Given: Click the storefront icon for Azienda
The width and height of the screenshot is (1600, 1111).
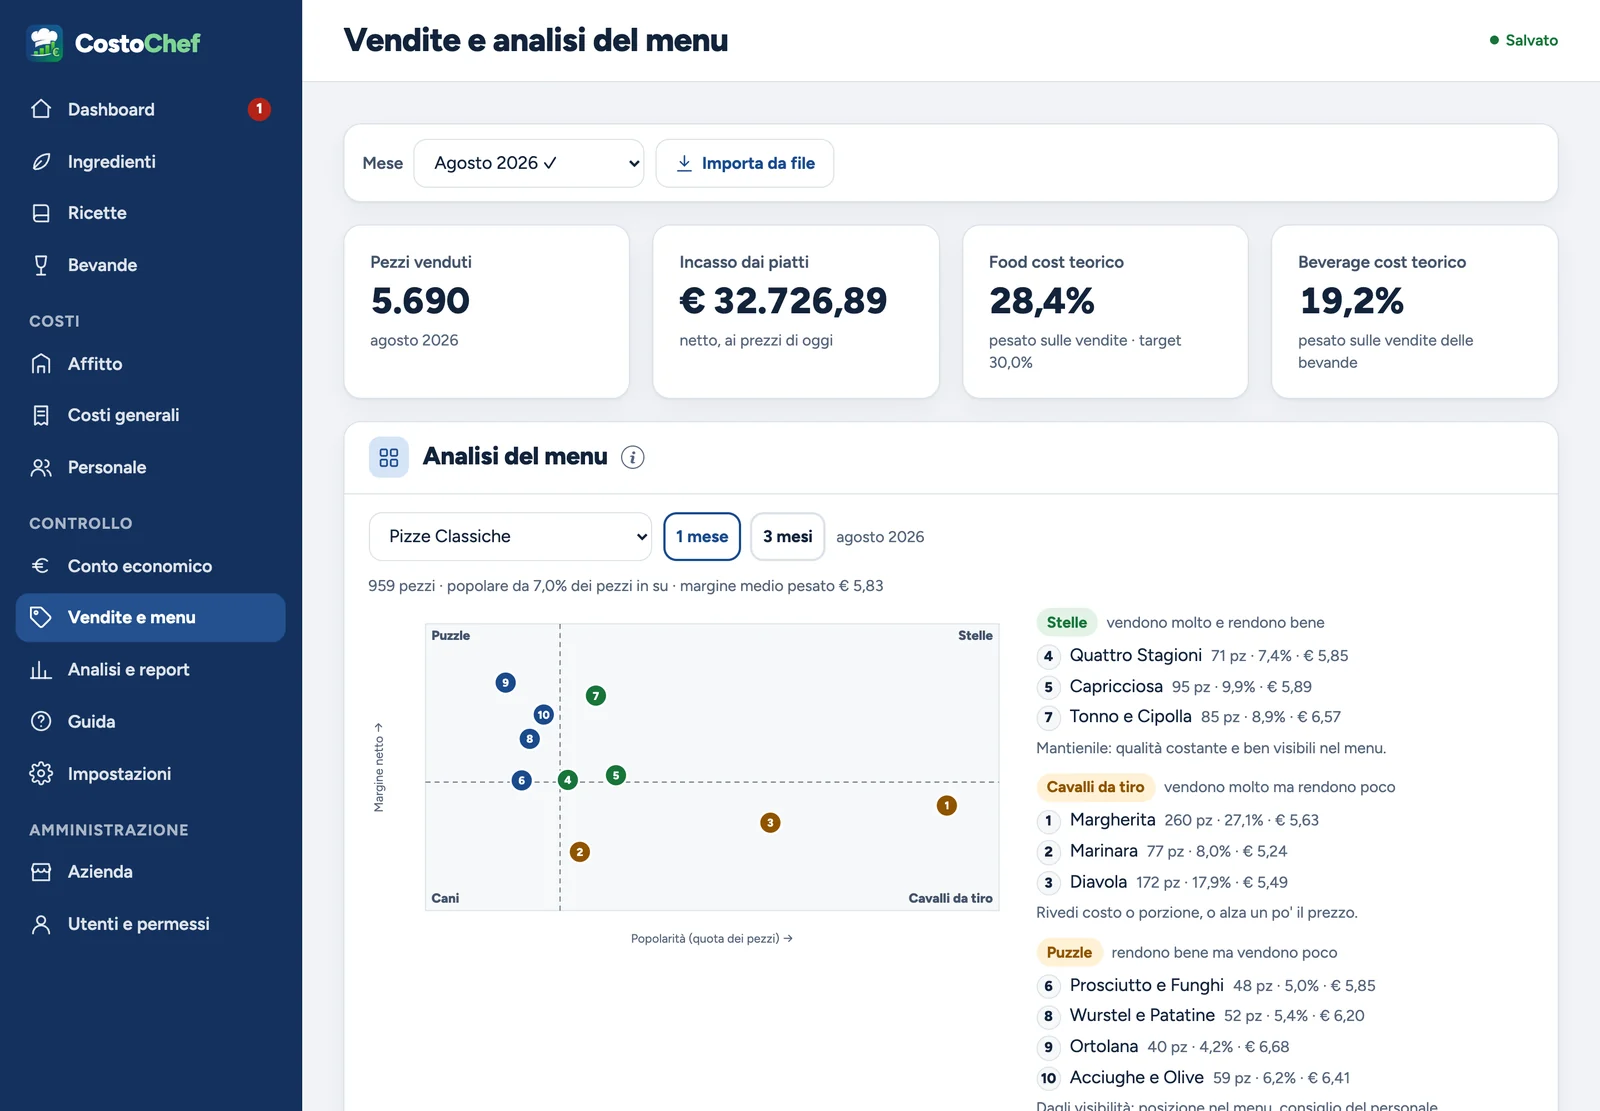Looking at the screenshot, I should point(41,872).
